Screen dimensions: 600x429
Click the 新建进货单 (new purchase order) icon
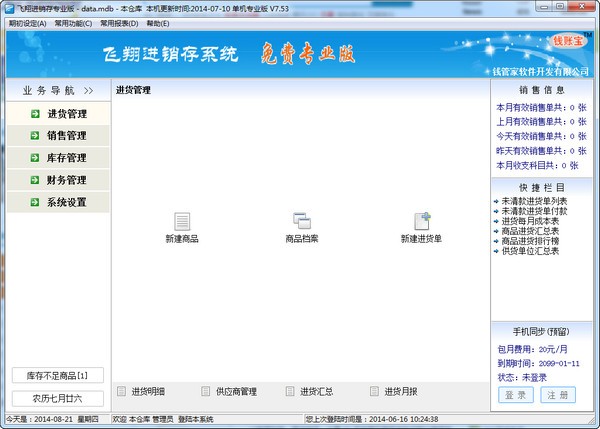pos(421,222)
